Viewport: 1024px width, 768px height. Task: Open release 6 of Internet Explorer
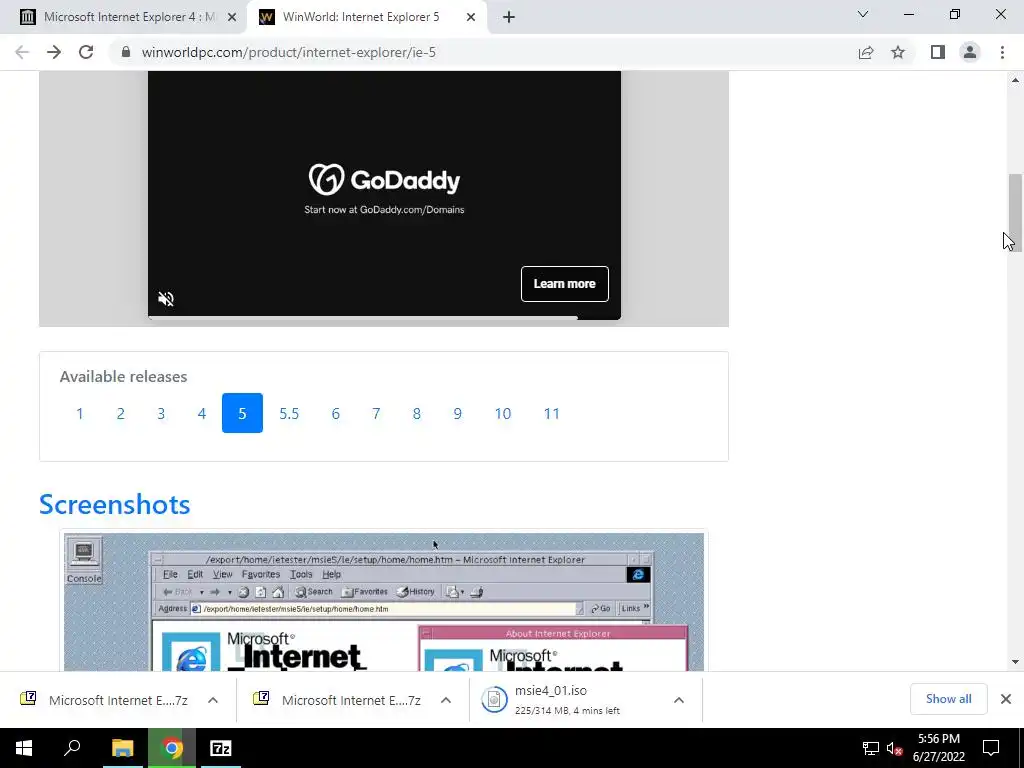click(x=336, y=413)
